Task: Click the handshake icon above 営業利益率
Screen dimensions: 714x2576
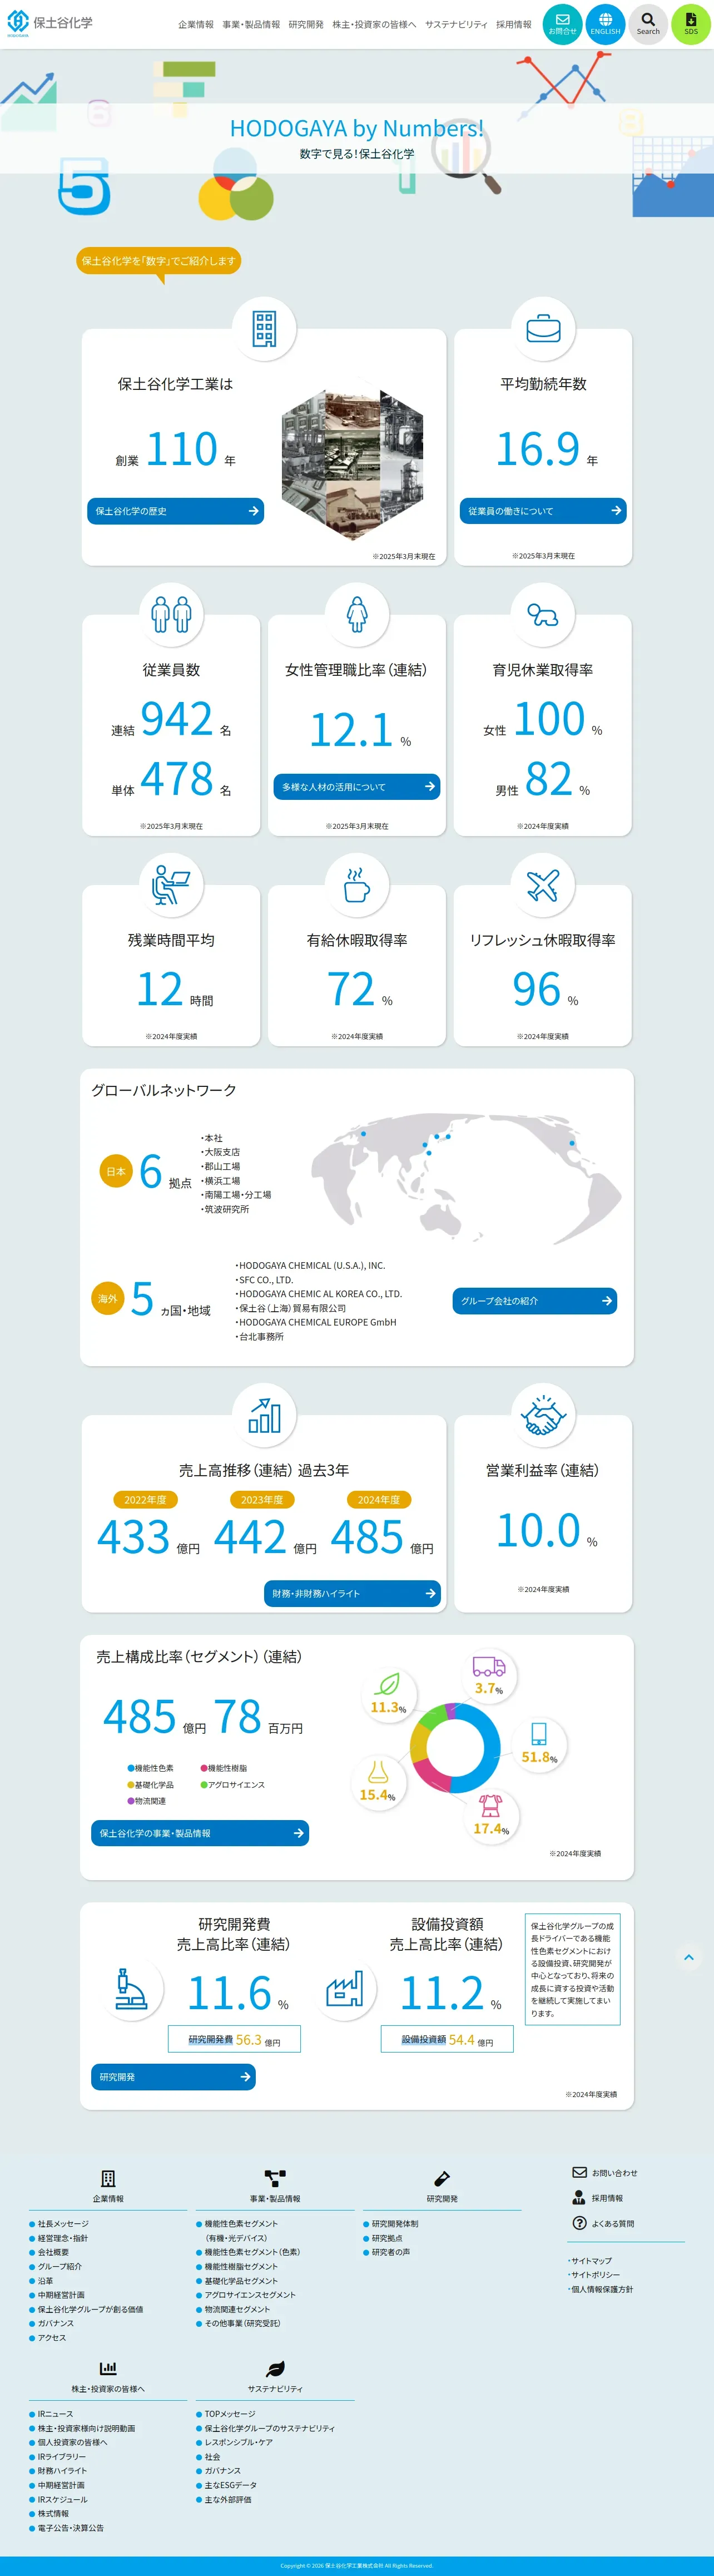Action: [x=543, y=1415]
